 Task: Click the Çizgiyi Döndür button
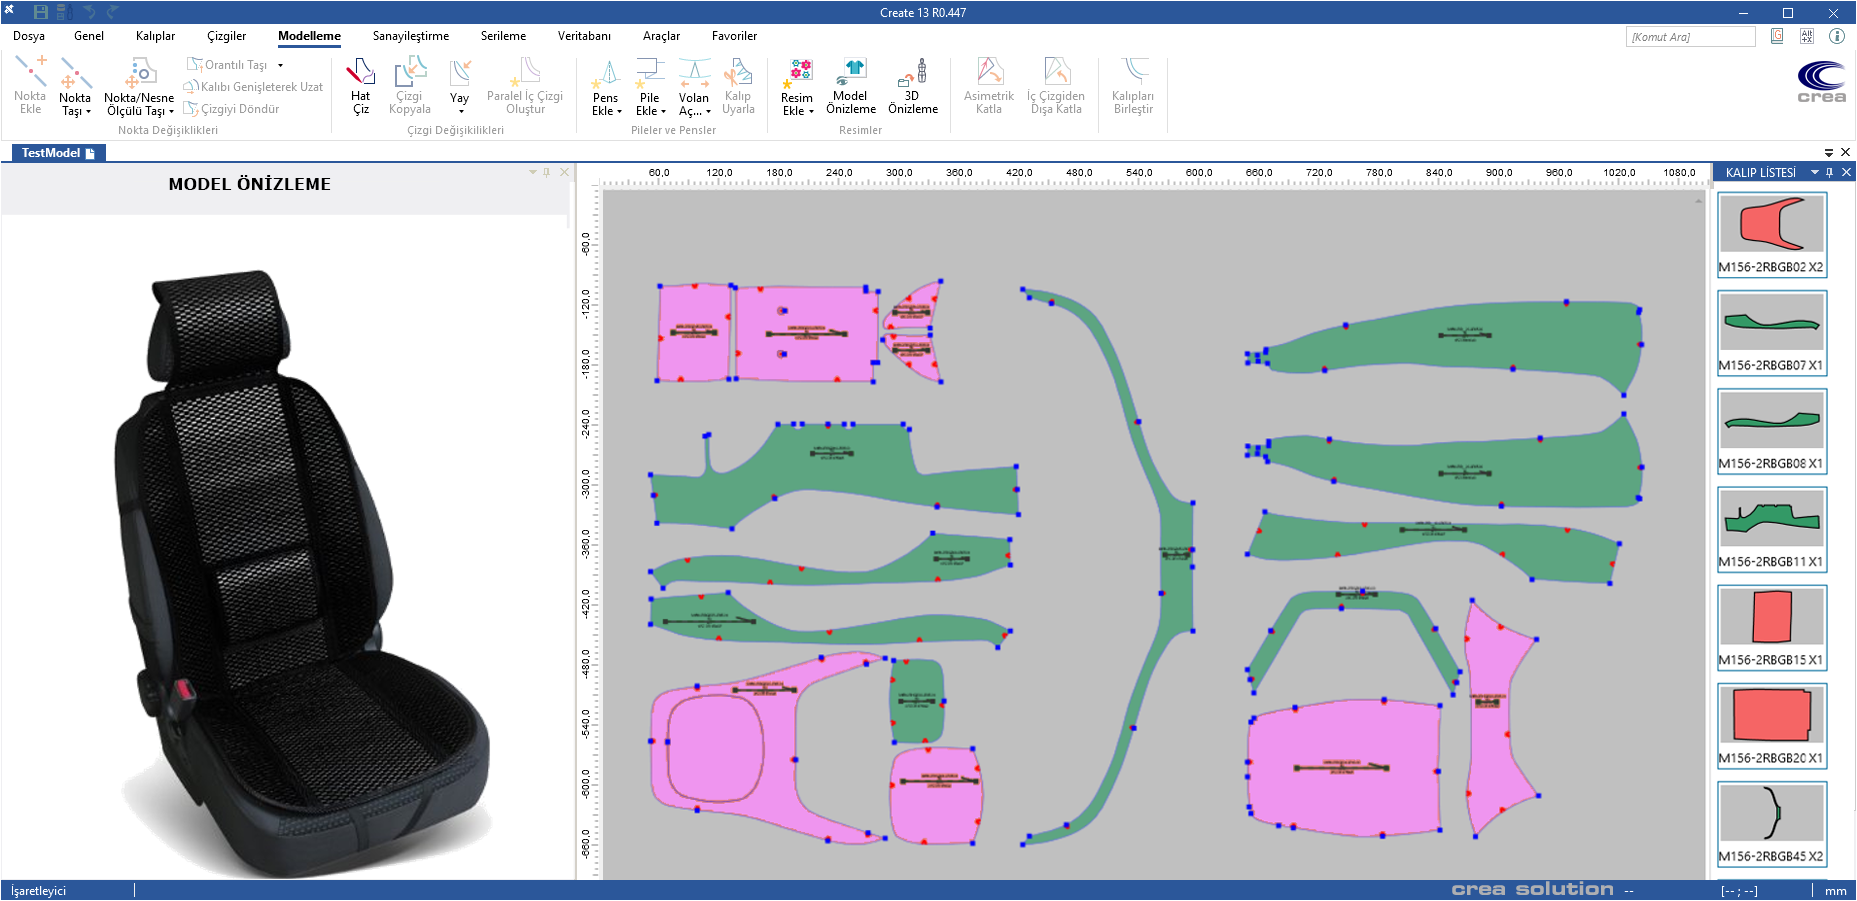(x=232, y=109)
